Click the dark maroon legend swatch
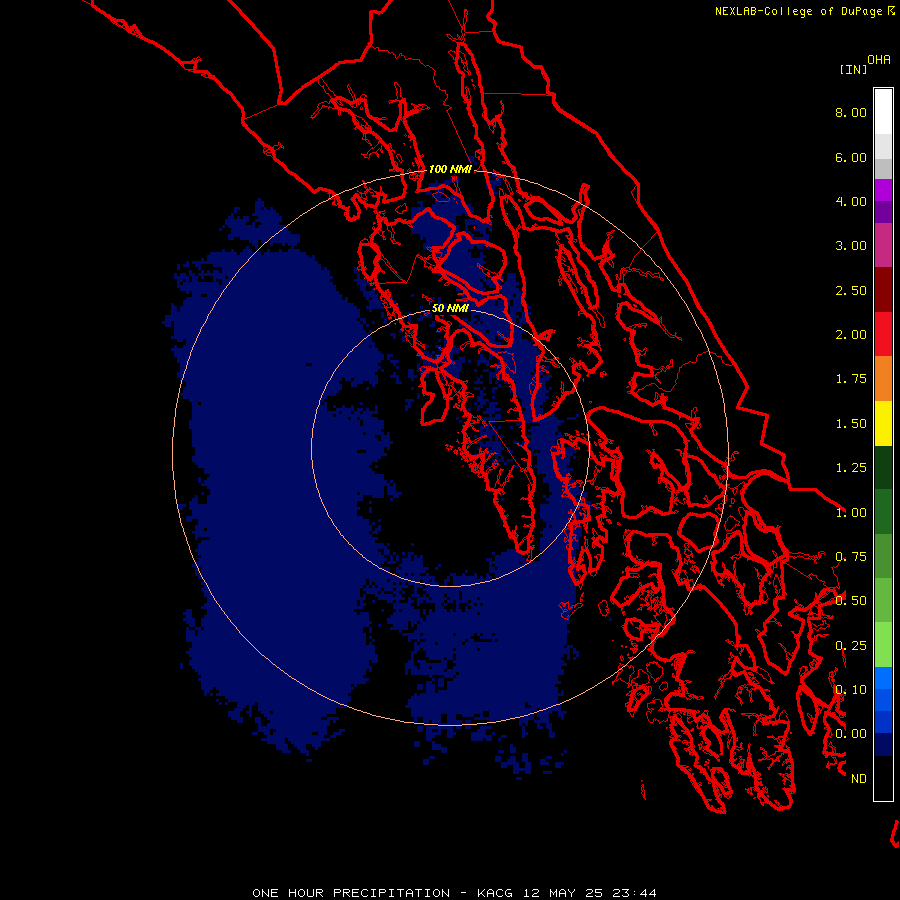Viewport: 900px width, 900px height. point(883,290)
